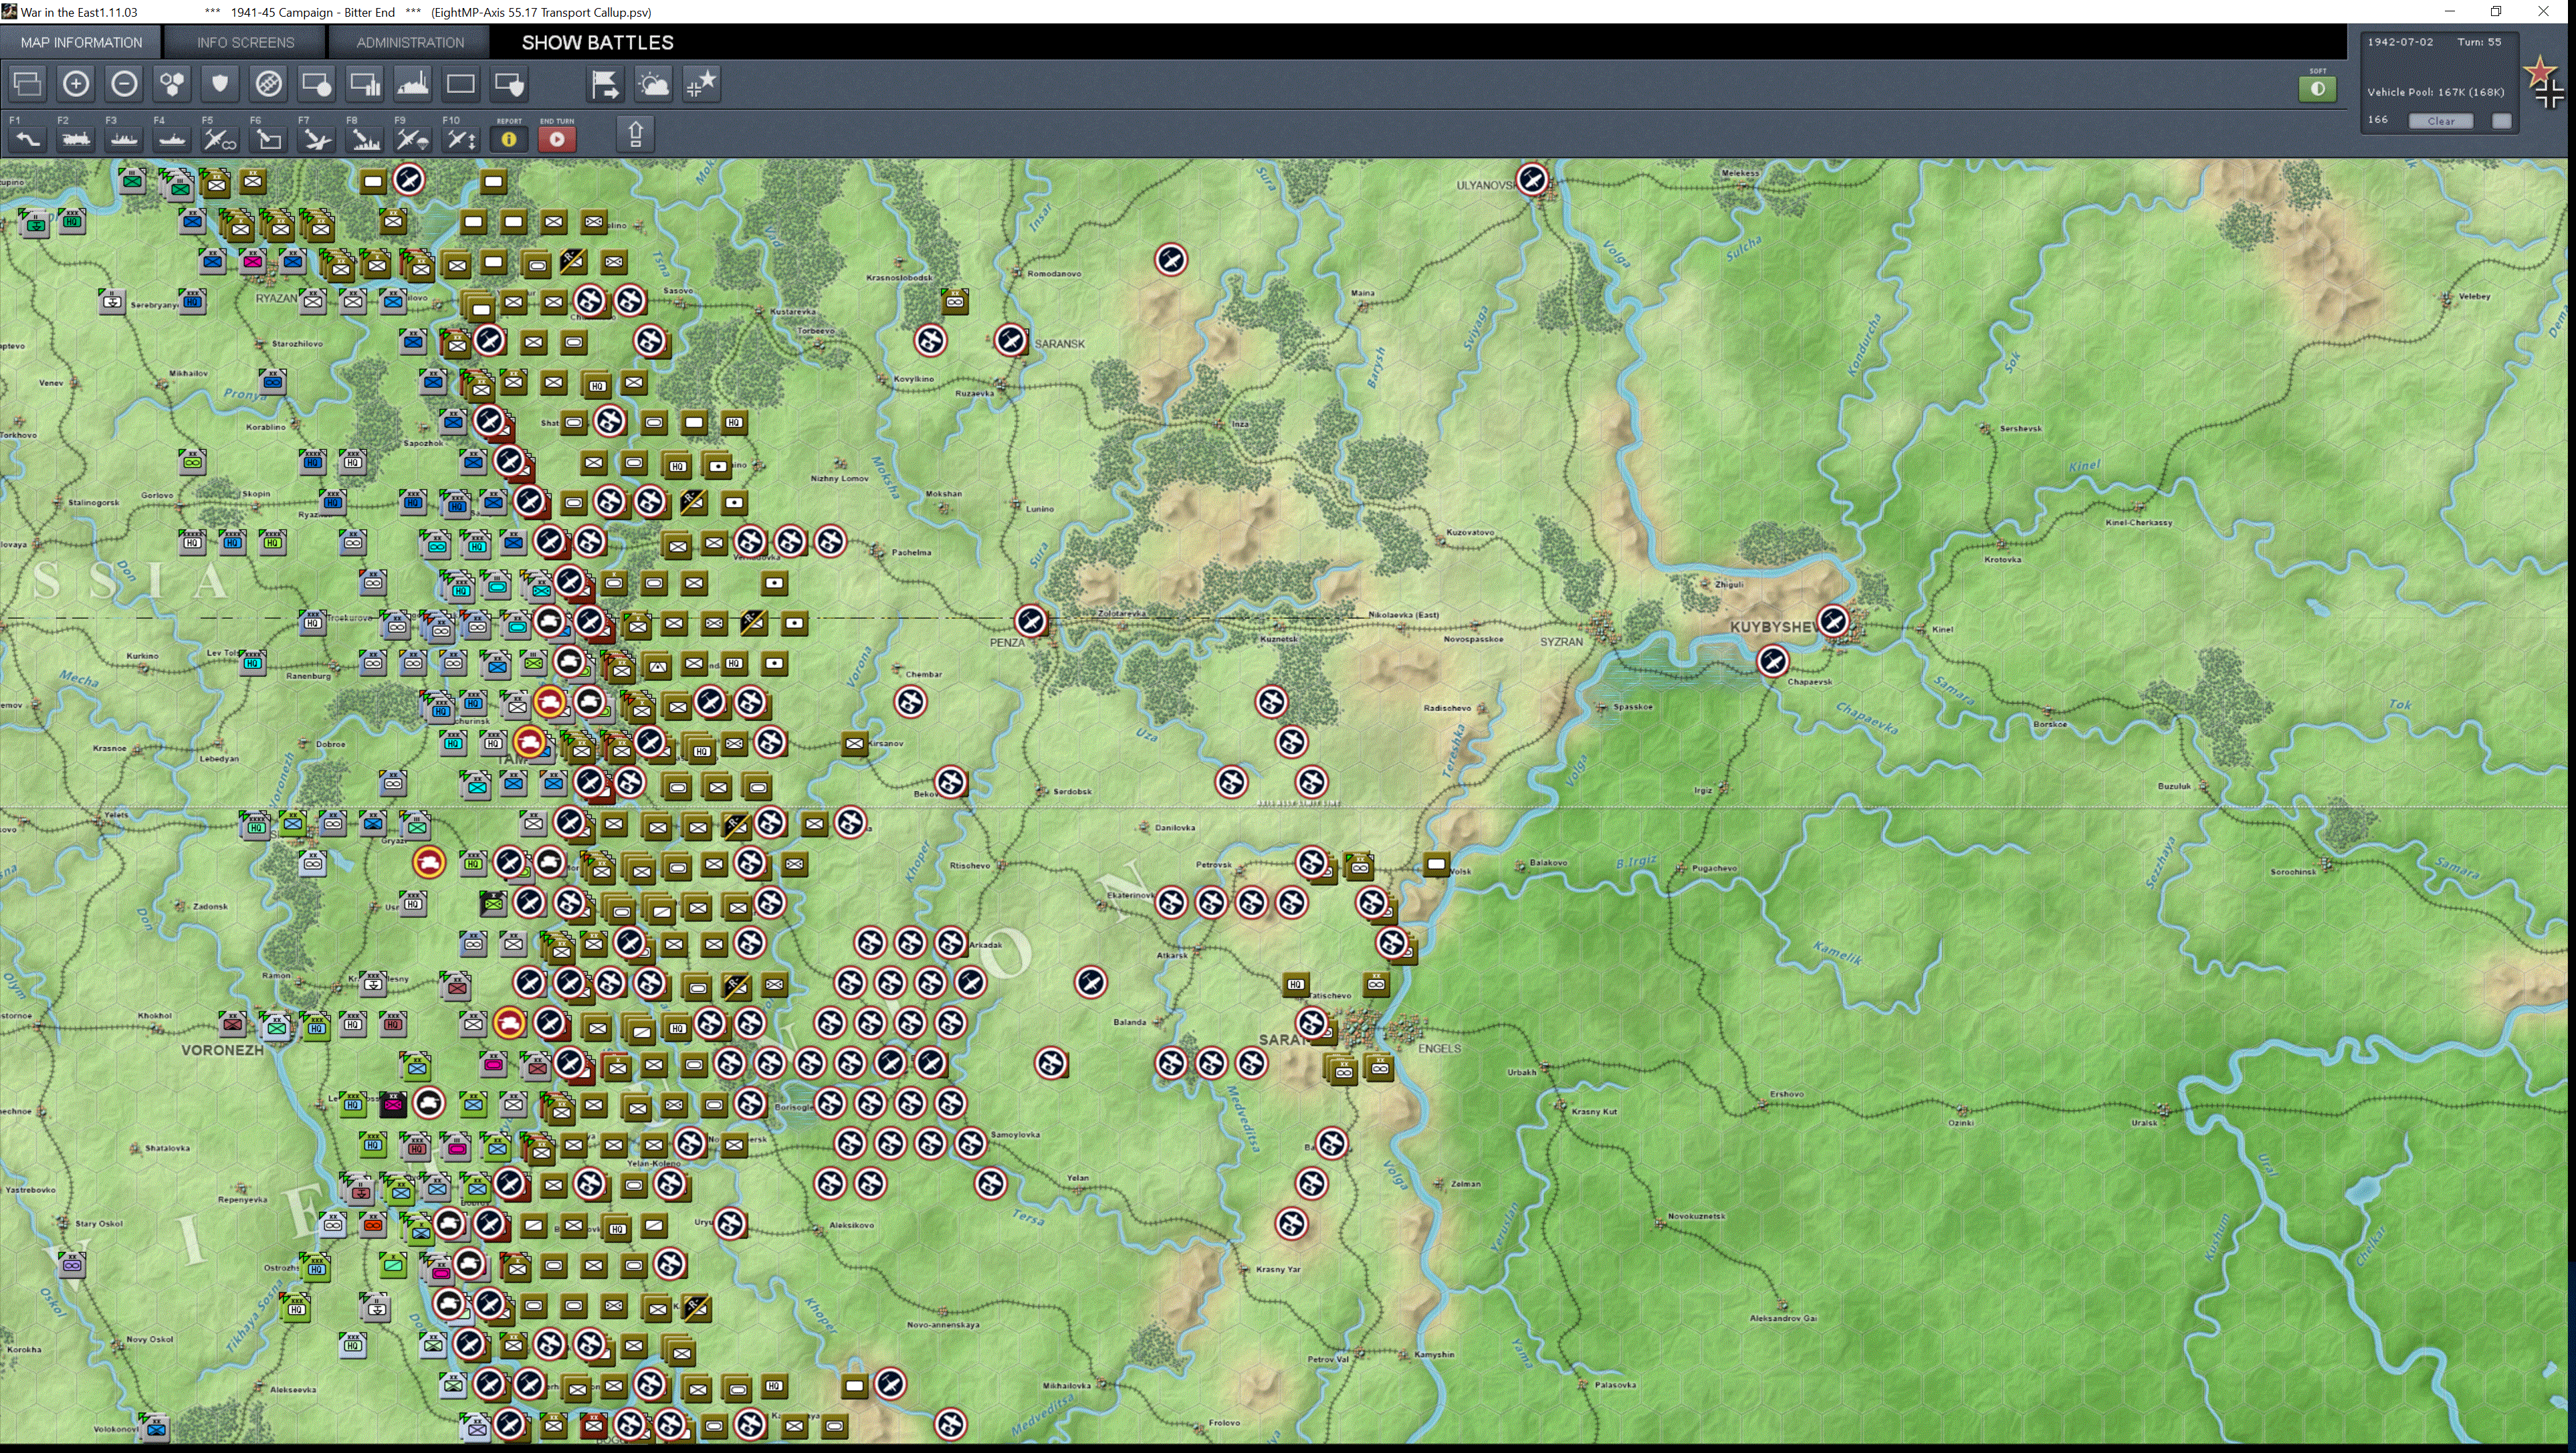Select F3 naval transport ship icon
Viewport: 2576px width, 1453px height.
124,139
